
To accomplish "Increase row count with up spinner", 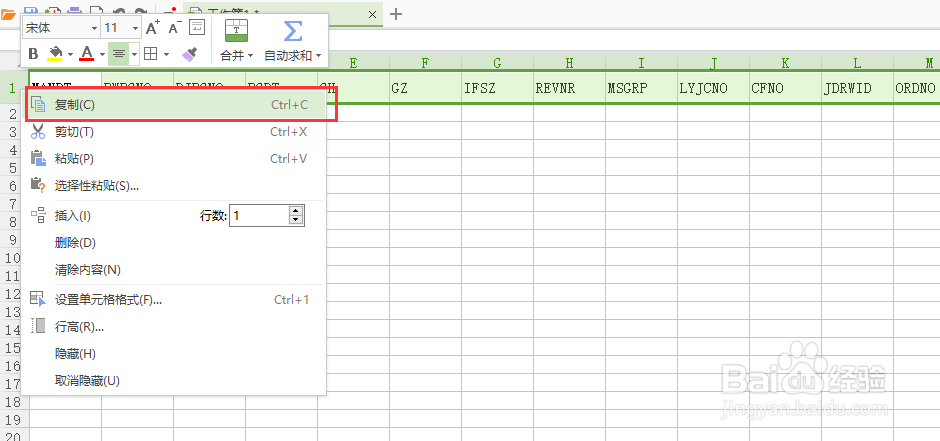I will (x=296, y=211).
